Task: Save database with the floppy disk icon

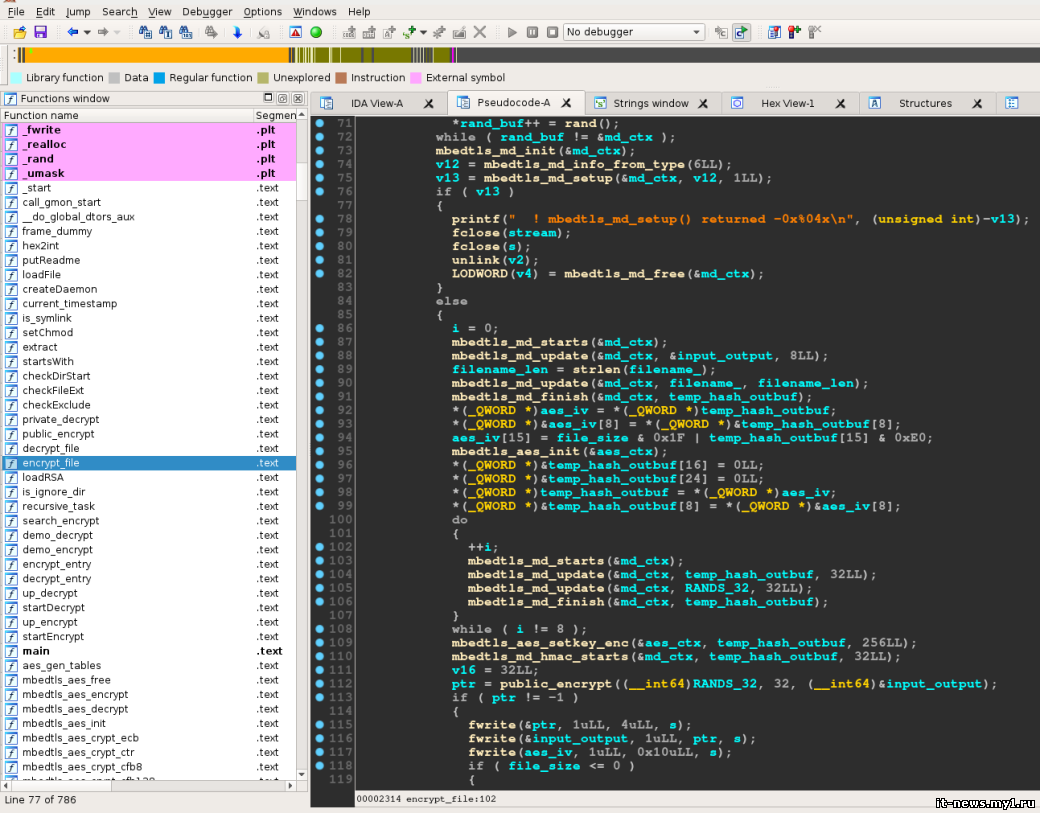Action: (41, 32)
